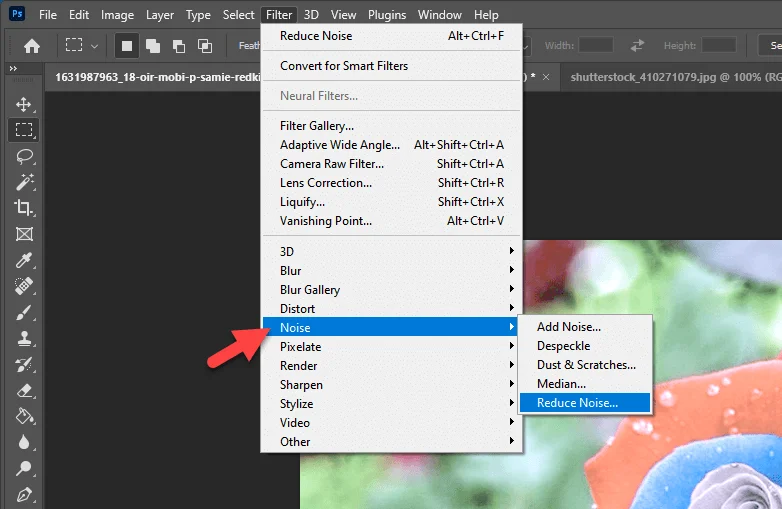
Task: Close the open Filter menu
Action: tap(279, 15)
